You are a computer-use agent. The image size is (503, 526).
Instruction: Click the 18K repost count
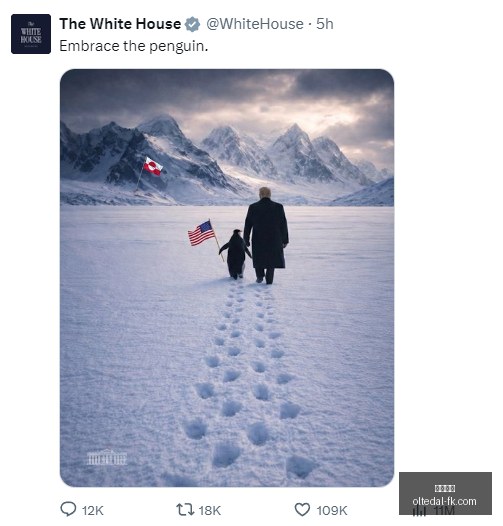coord(210,511)
